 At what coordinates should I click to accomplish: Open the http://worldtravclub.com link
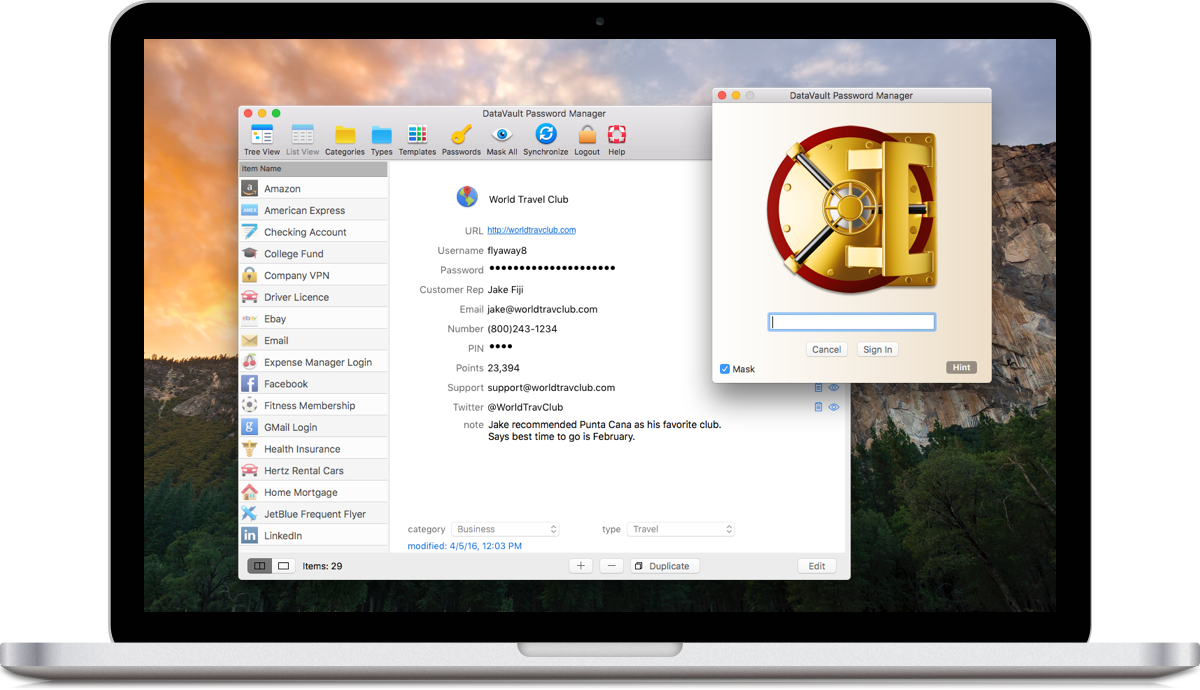coord(531,230)
